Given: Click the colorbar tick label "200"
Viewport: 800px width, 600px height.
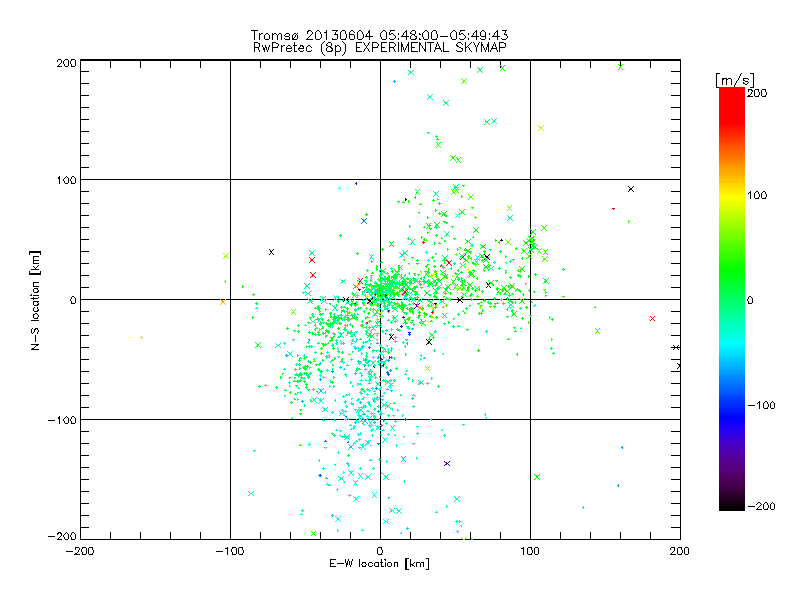Looking at the screenshot, I should (757, 93).
